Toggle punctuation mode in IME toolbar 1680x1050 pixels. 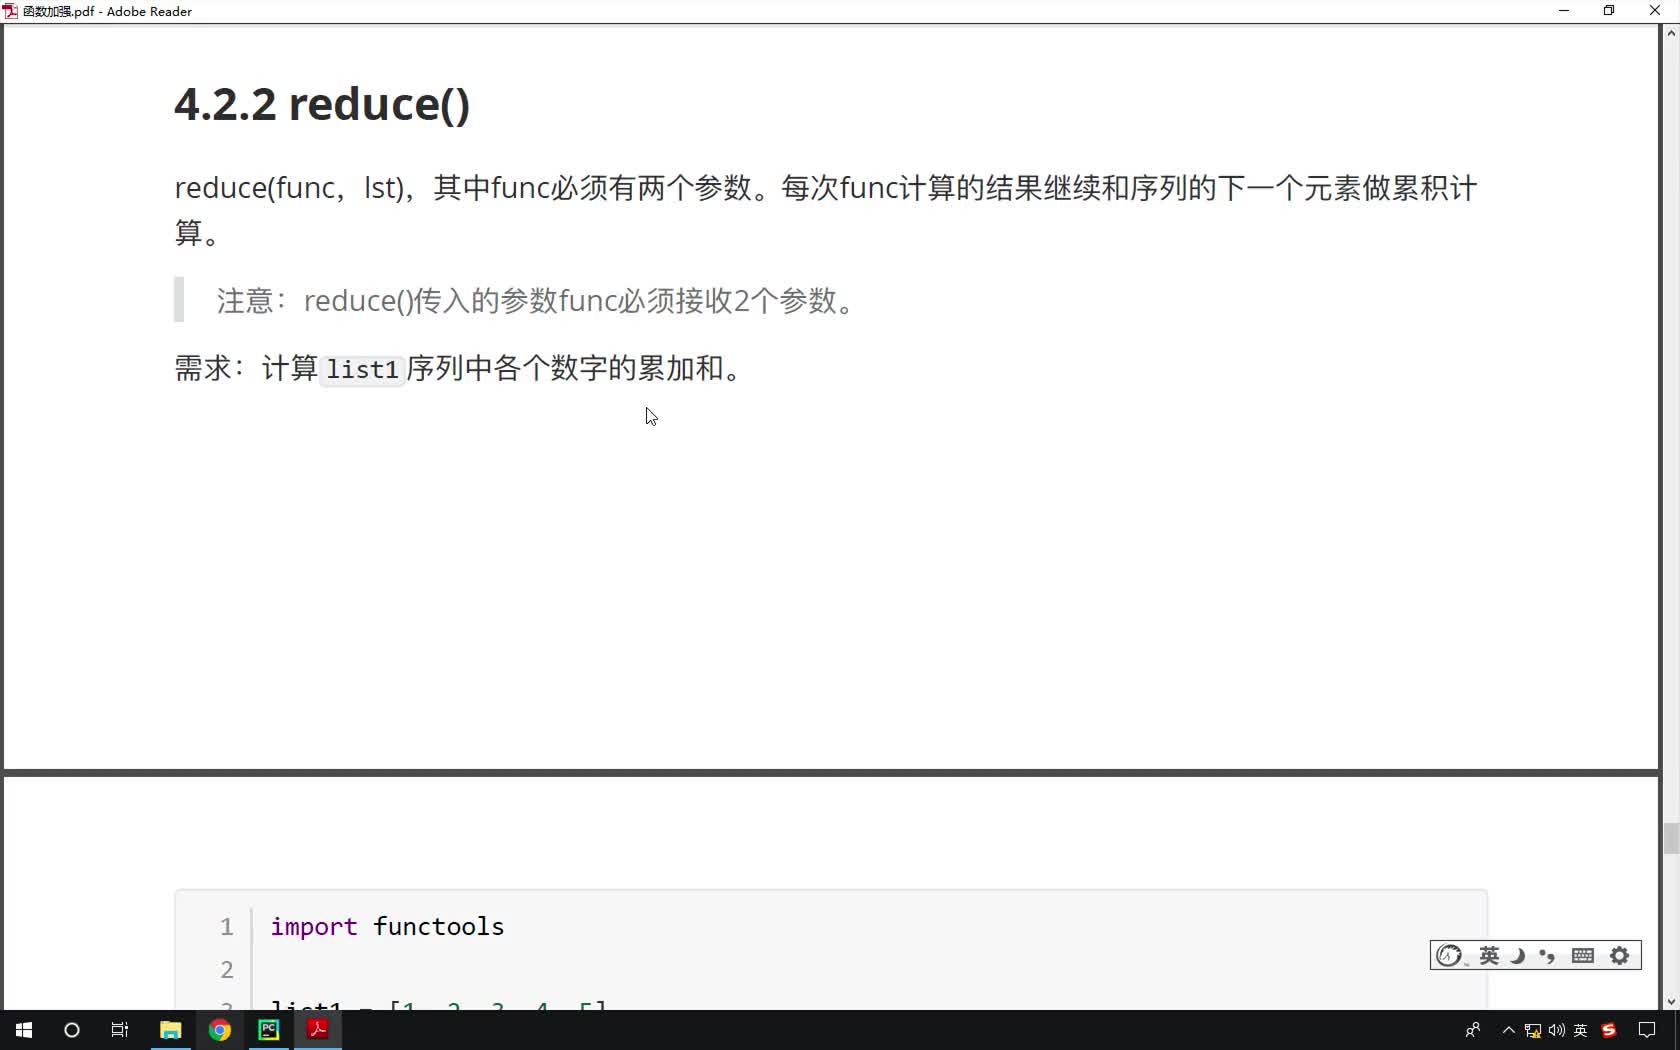(x=1548, y=956)
